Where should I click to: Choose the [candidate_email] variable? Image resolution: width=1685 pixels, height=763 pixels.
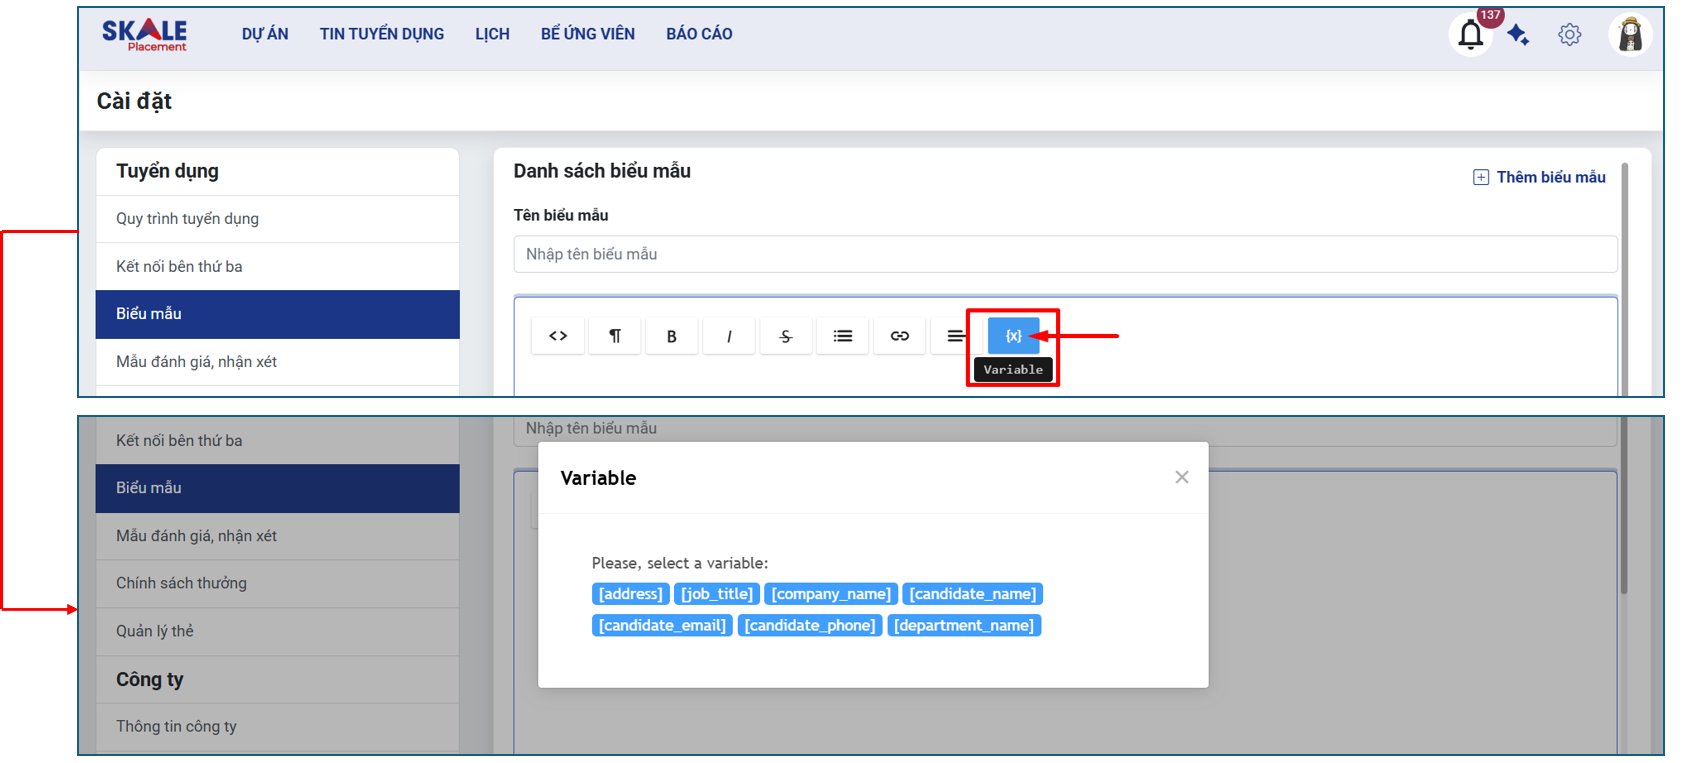[662, 625]
